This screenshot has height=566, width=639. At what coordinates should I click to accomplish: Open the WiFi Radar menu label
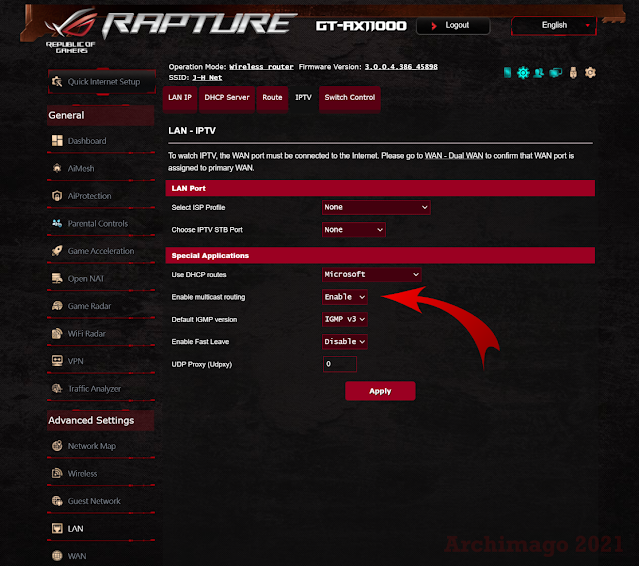[x=86, y=334]
